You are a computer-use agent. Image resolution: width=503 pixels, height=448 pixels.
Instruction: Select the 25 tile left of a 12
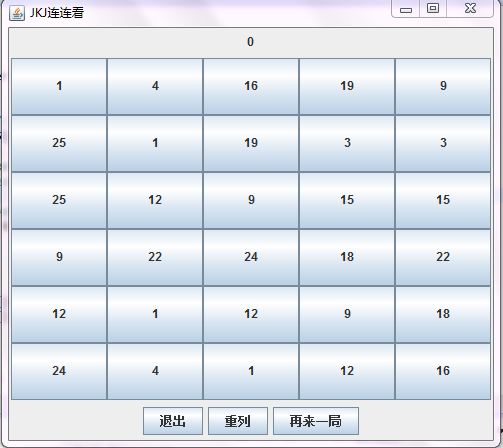pyautogui.click(x=59, y=201)
